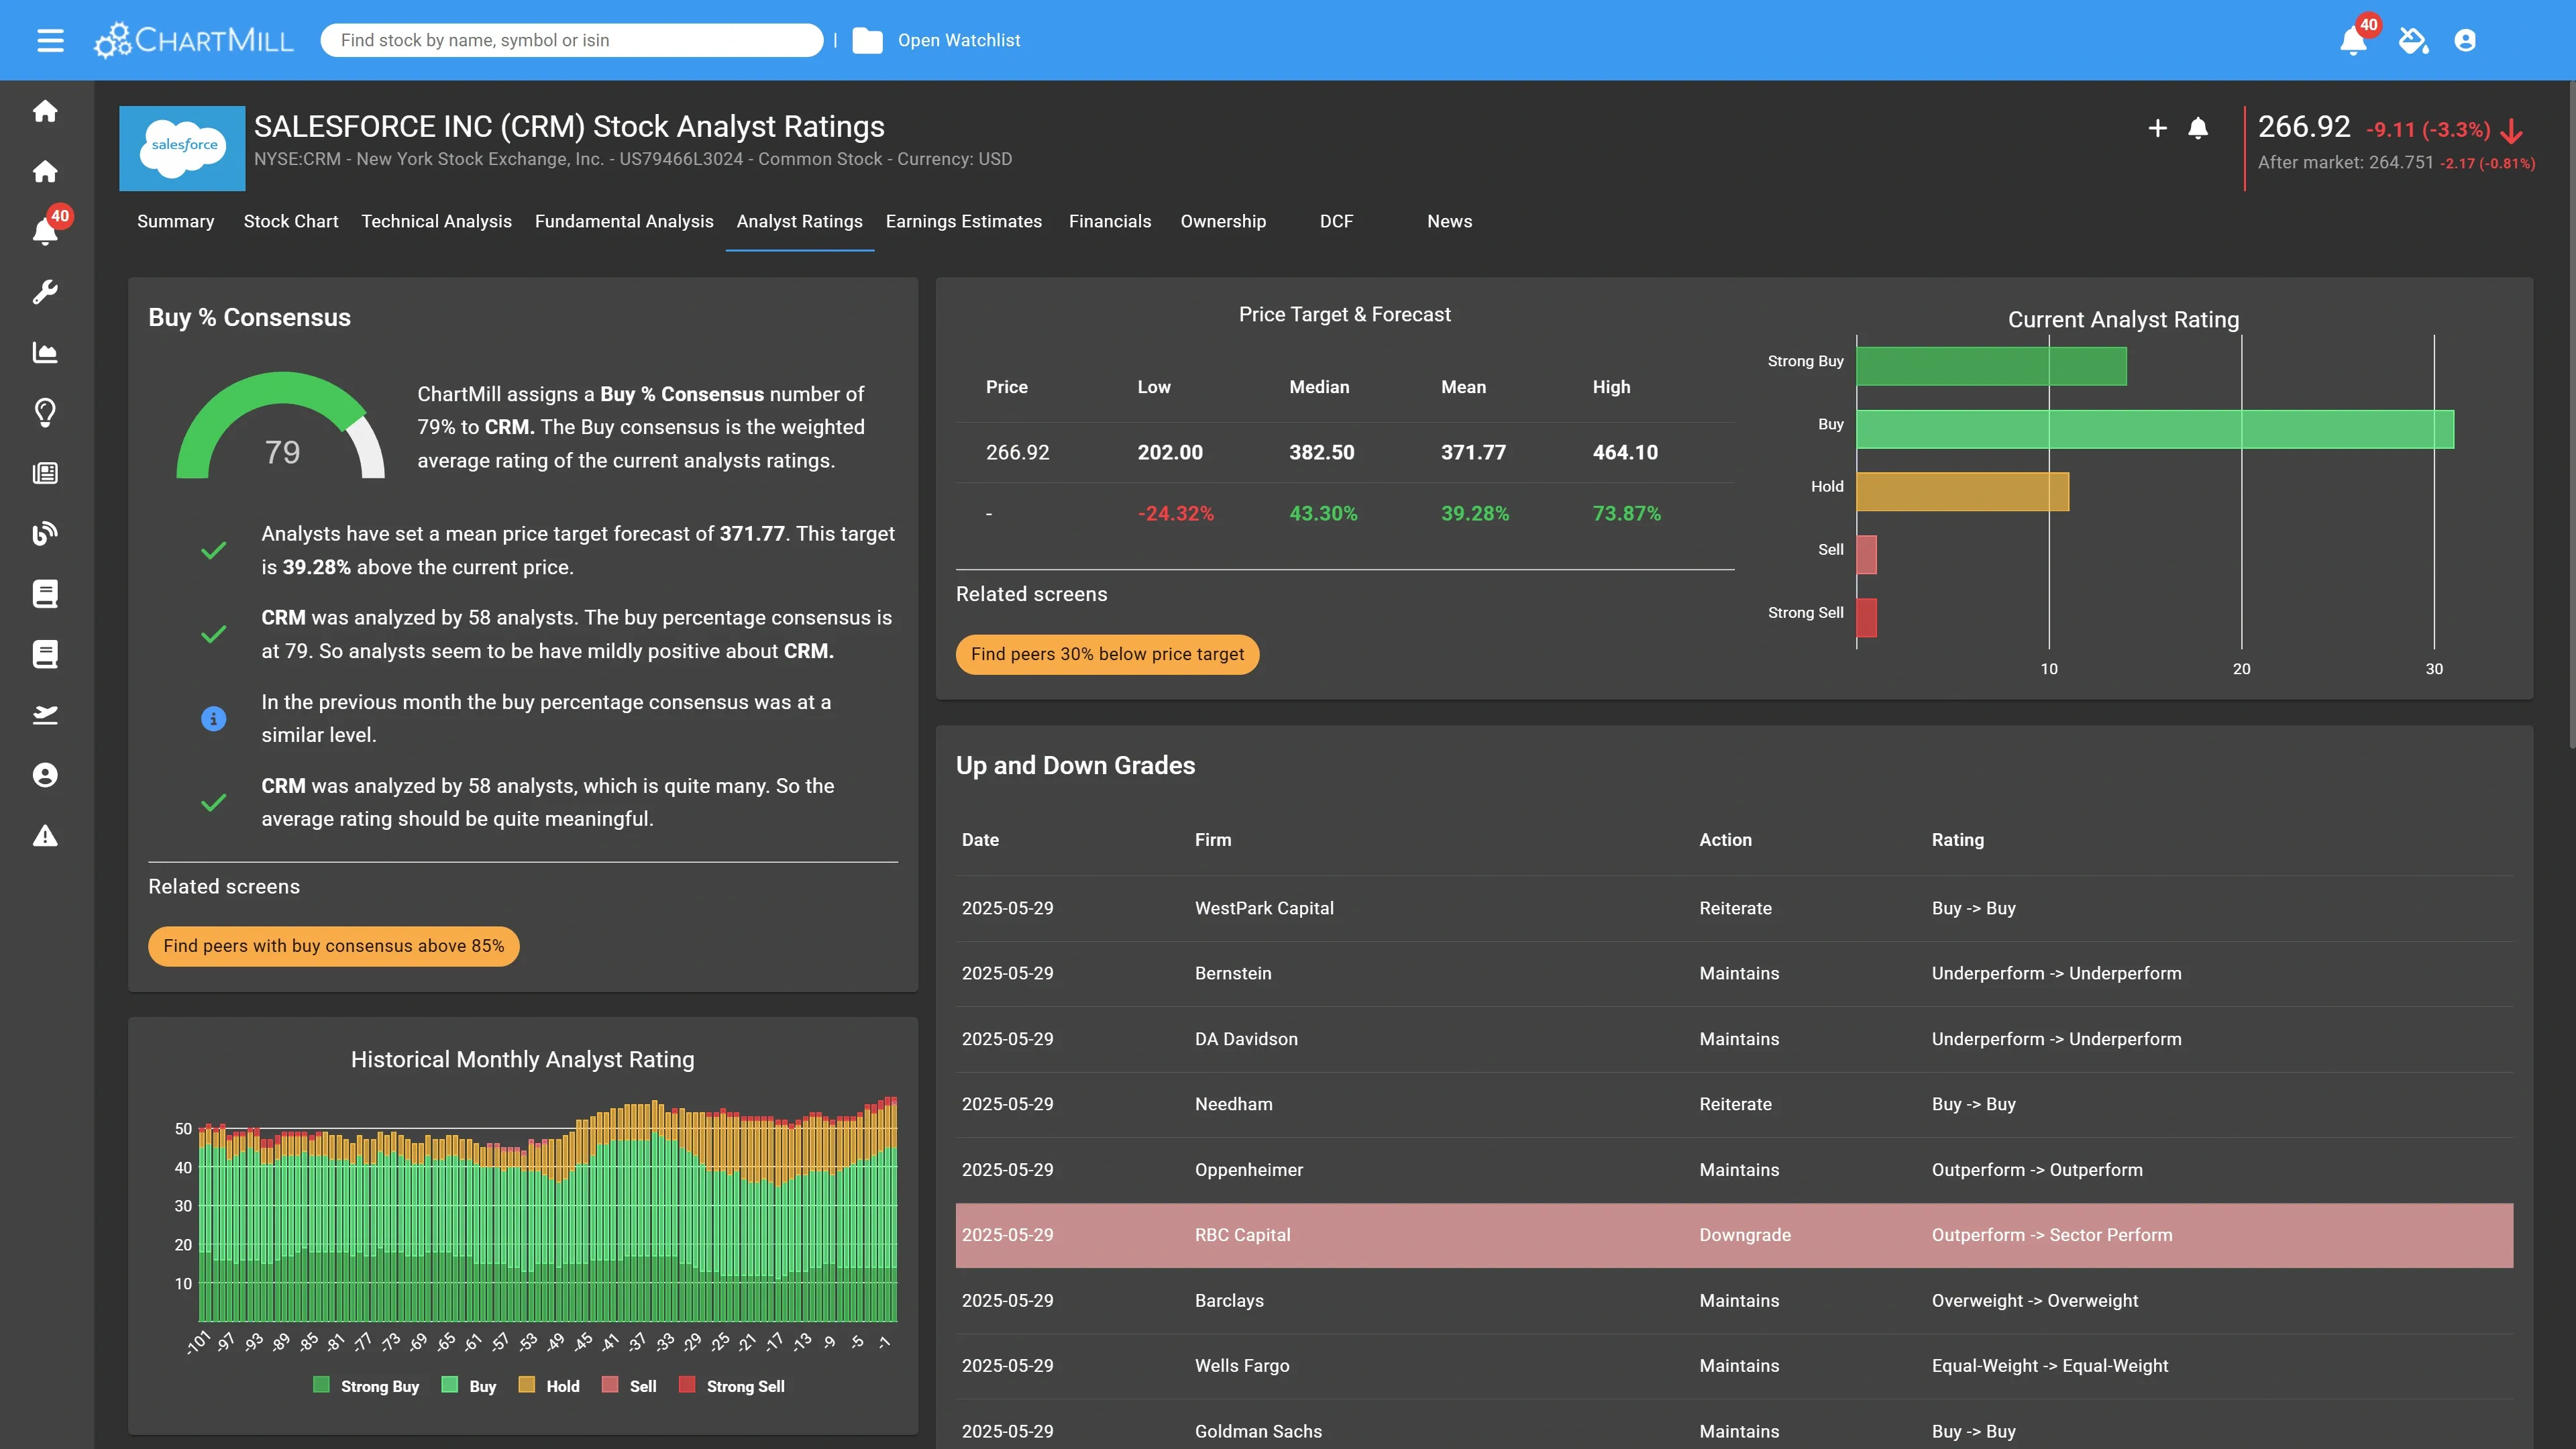Click the lightbulb ideas sidebar icon

click(45, 412)
